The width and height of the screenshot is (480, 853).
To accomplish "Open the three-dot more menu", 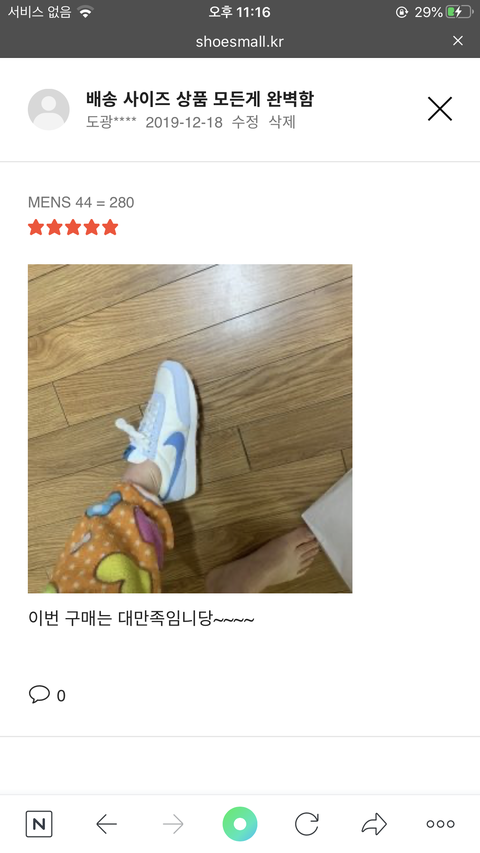I will (x=440, y=824).
